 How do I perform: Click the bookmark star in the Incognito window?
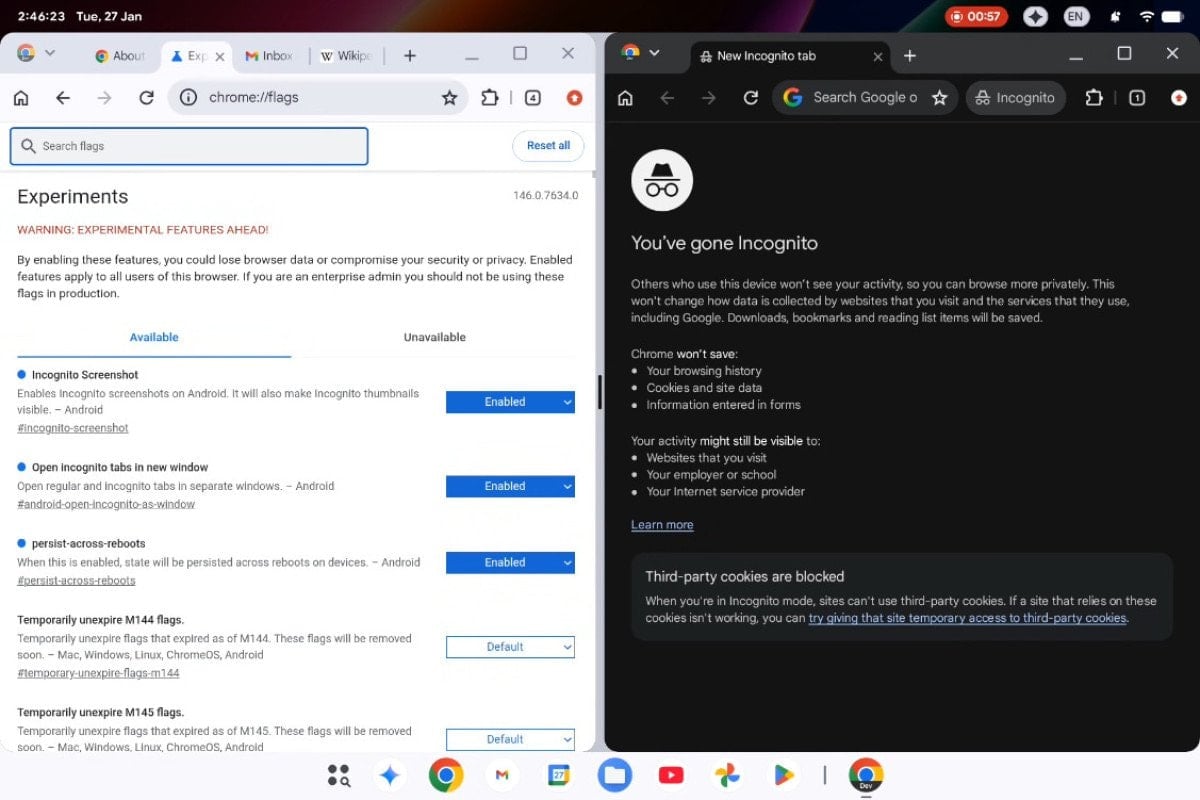pos(940,97)
